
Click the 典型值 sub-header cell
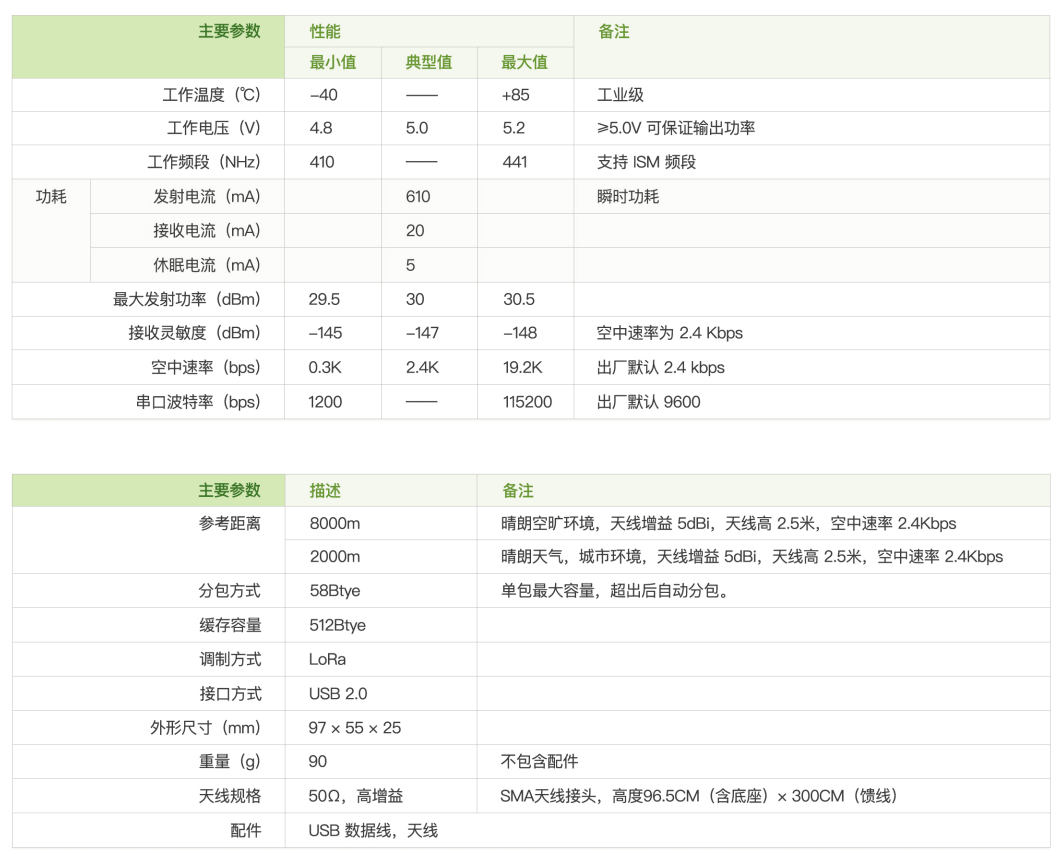428,62
